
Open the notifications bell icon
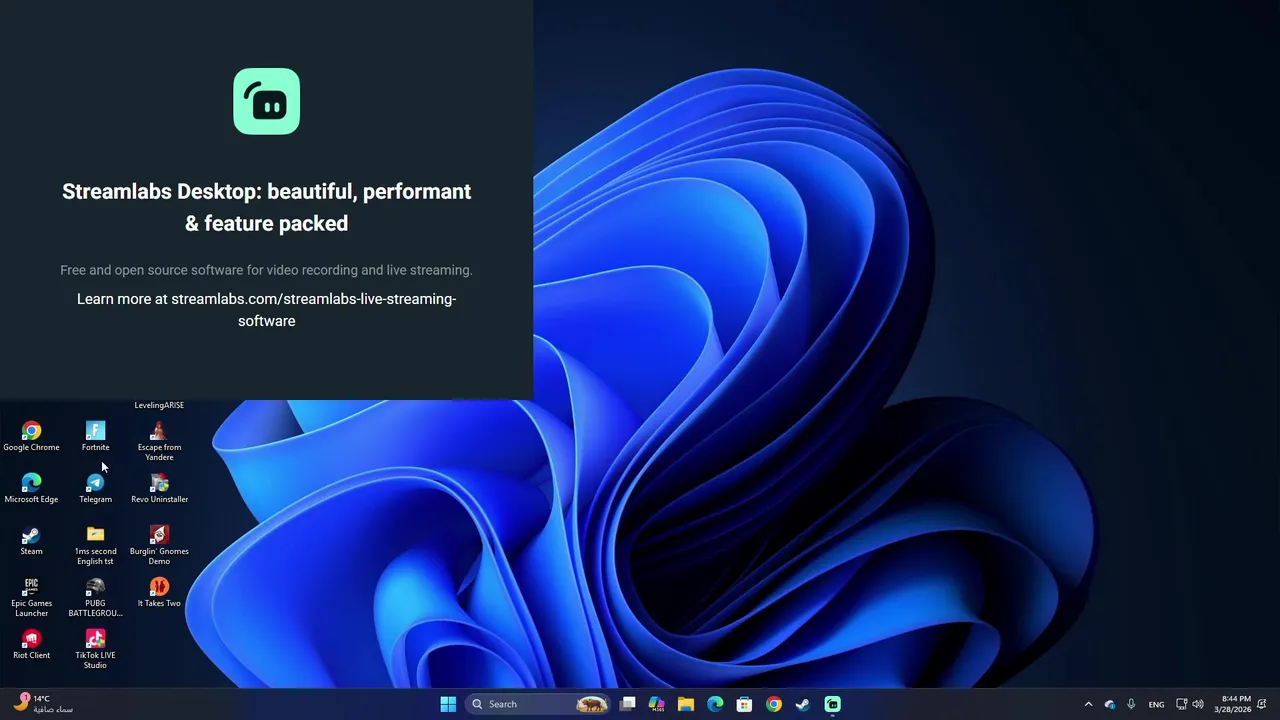click(1262, 704)
